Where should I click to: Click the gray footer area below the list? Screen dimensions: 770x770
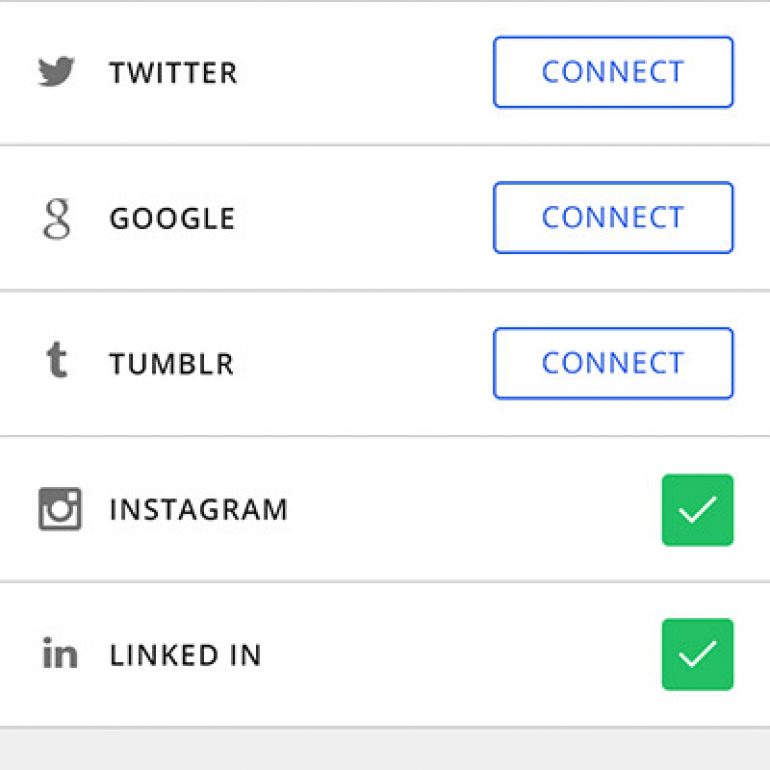(x=385, y=749)
